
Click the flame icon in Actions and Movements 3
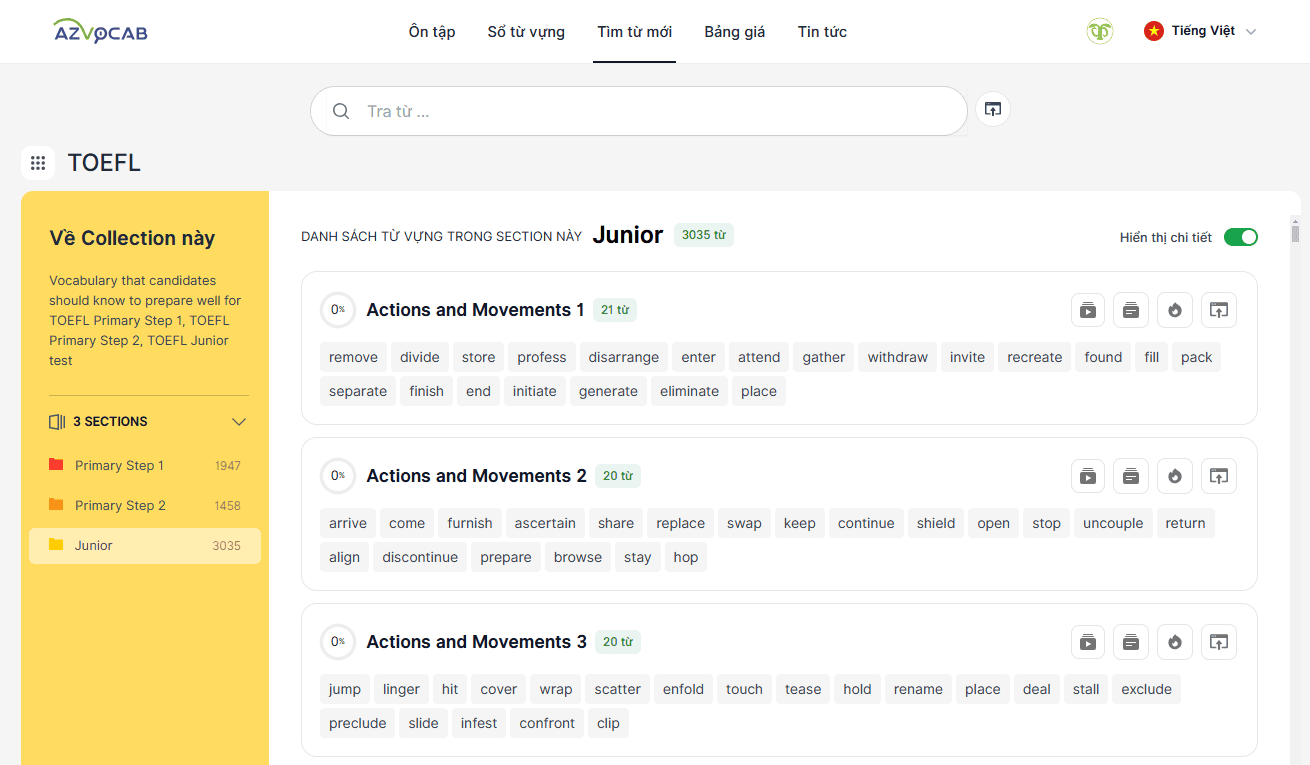coord(1175,642)
